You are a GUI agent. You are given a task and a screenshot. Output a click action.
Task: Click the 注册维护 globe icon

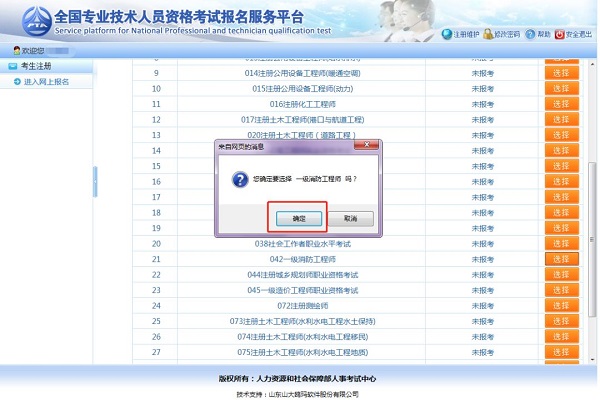pyautogui.click(x=447, y=34)
